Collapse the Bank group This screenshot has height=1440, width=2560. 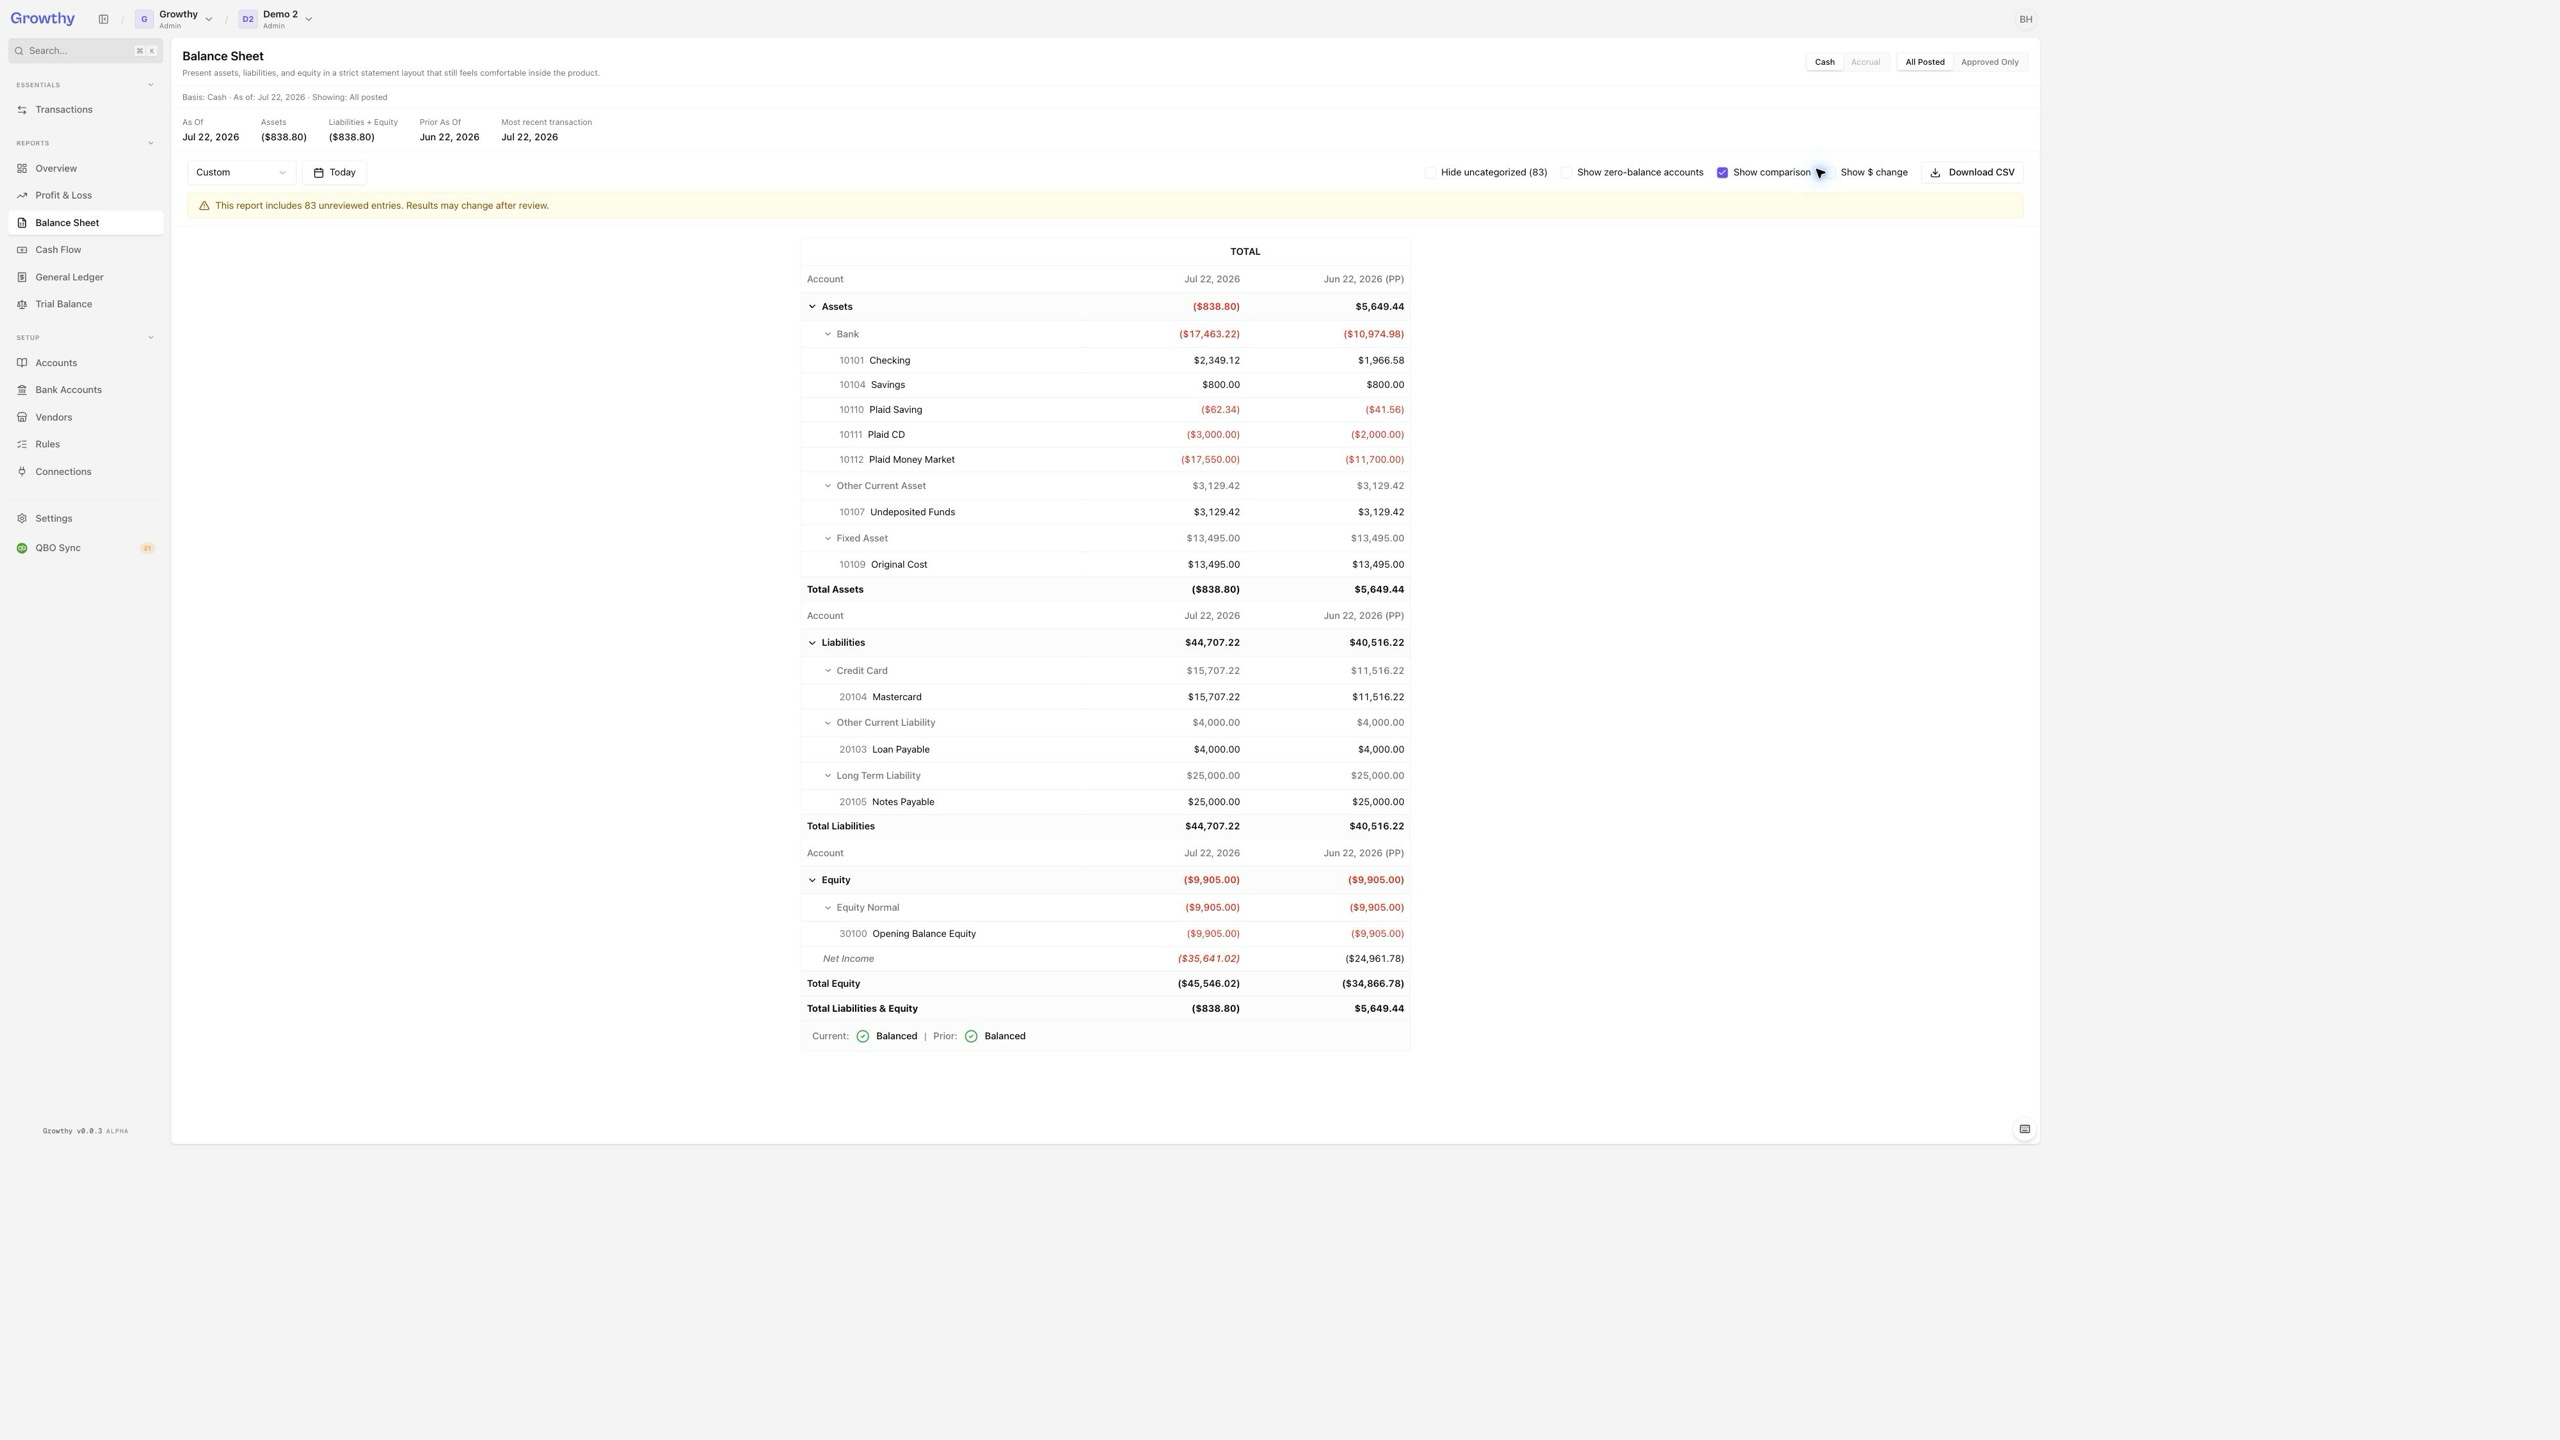[828, 335]
